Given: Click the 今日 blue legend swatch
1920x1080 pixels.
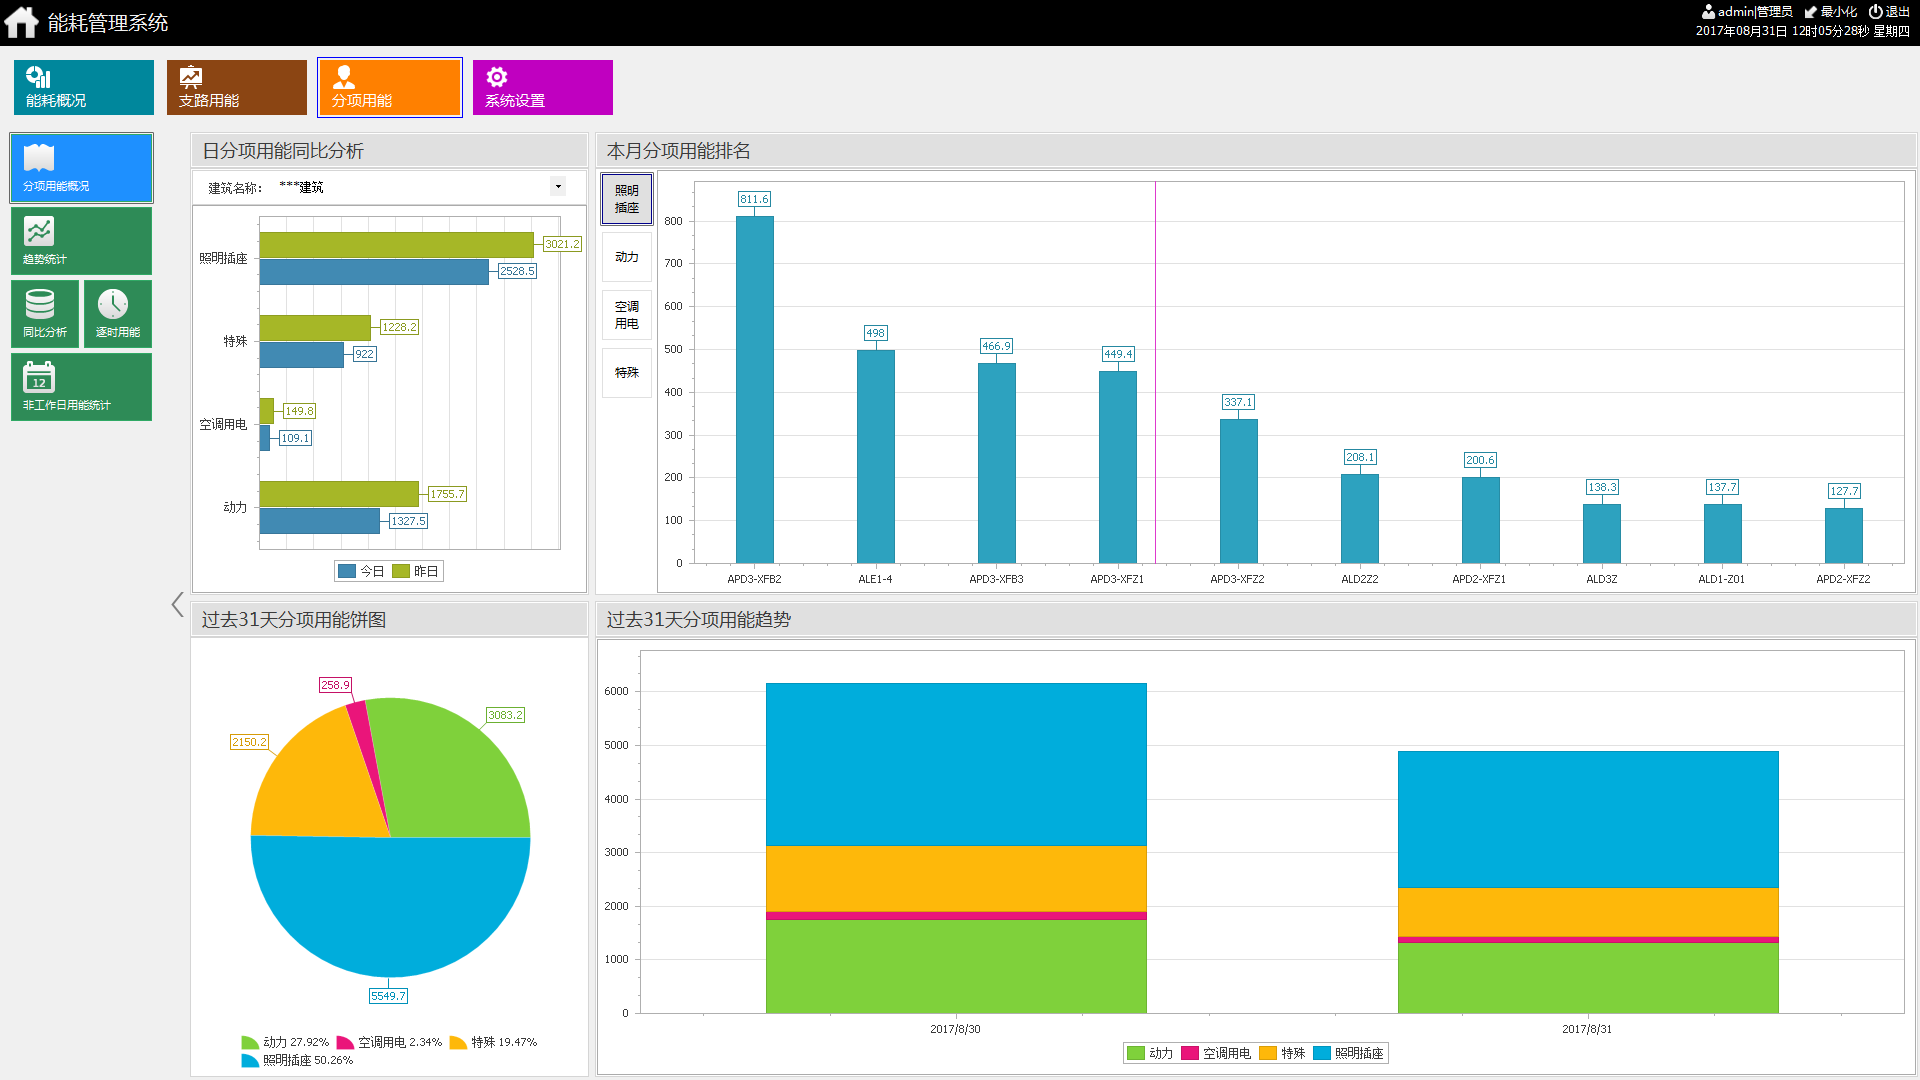Looking at the screenshot, I should pos(347,571).
